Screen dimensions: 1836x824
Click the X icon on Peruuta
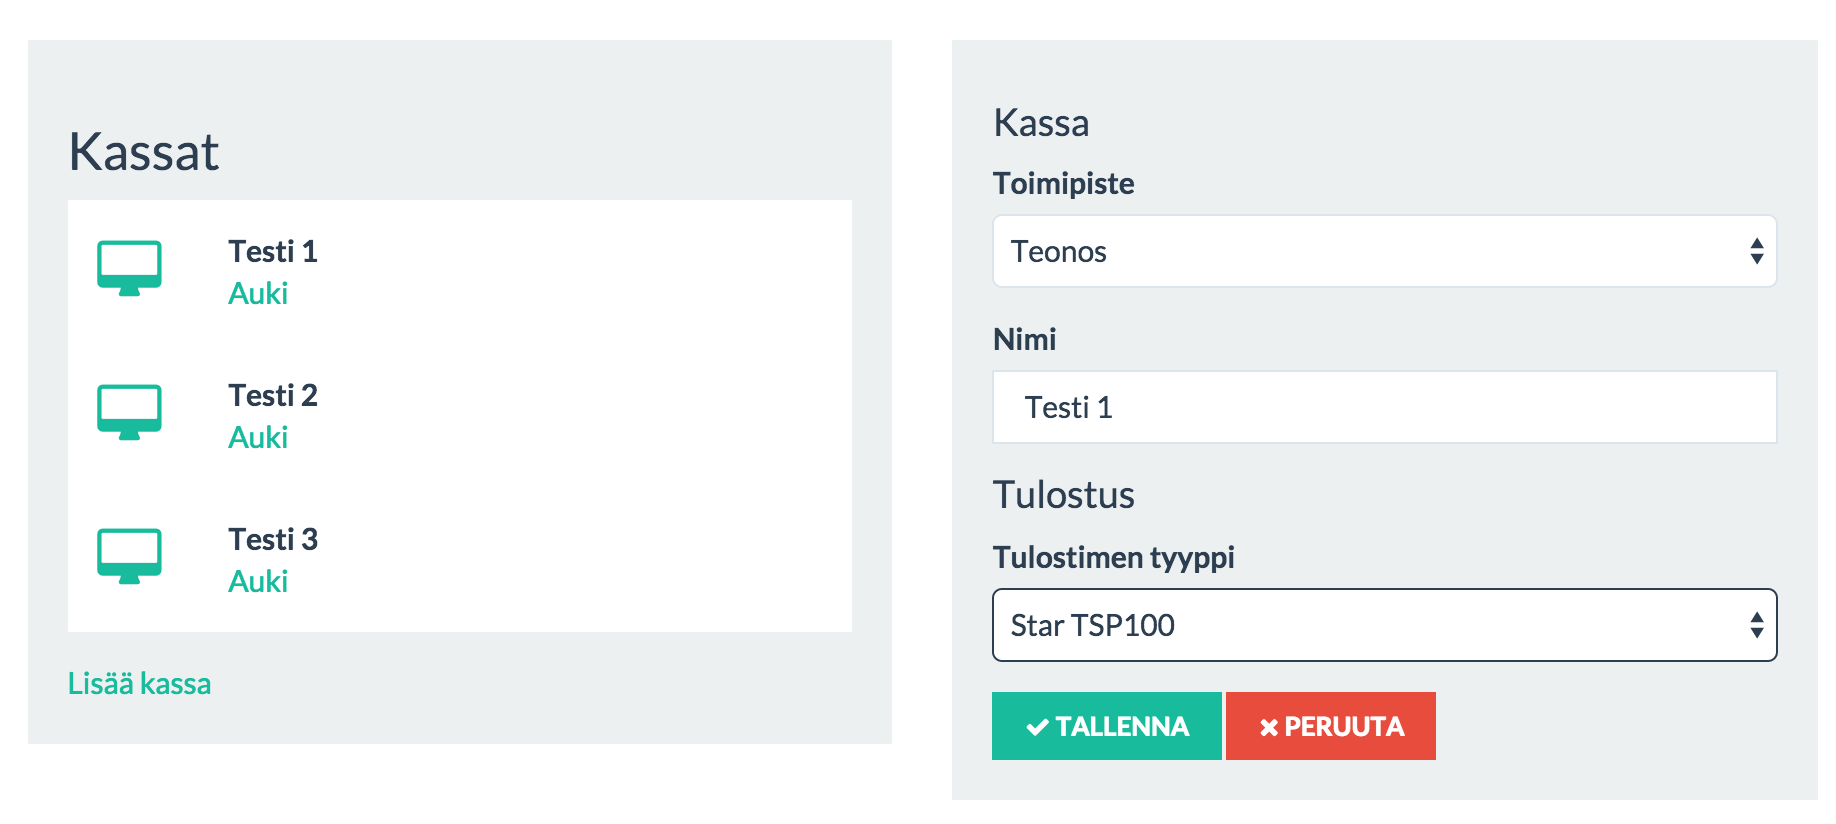pyautogui.click(x=1269, y=727)
